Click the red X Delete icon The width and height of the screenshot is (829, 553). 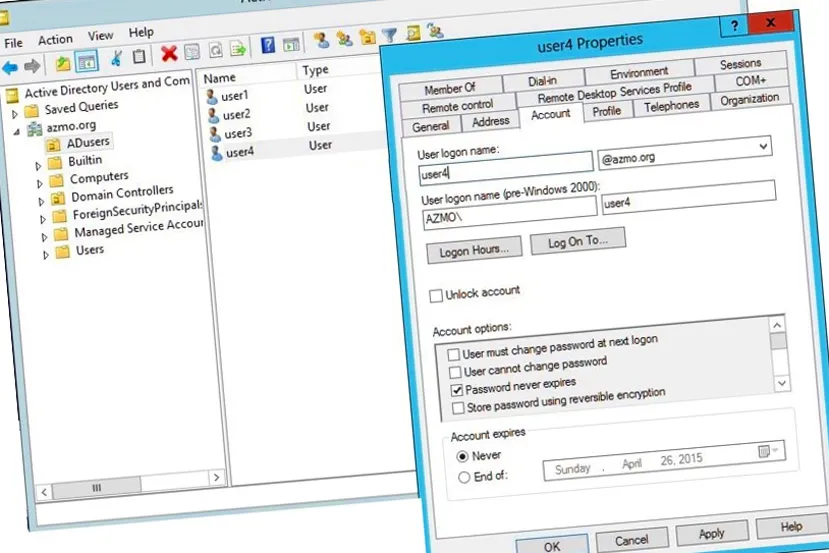169,53
